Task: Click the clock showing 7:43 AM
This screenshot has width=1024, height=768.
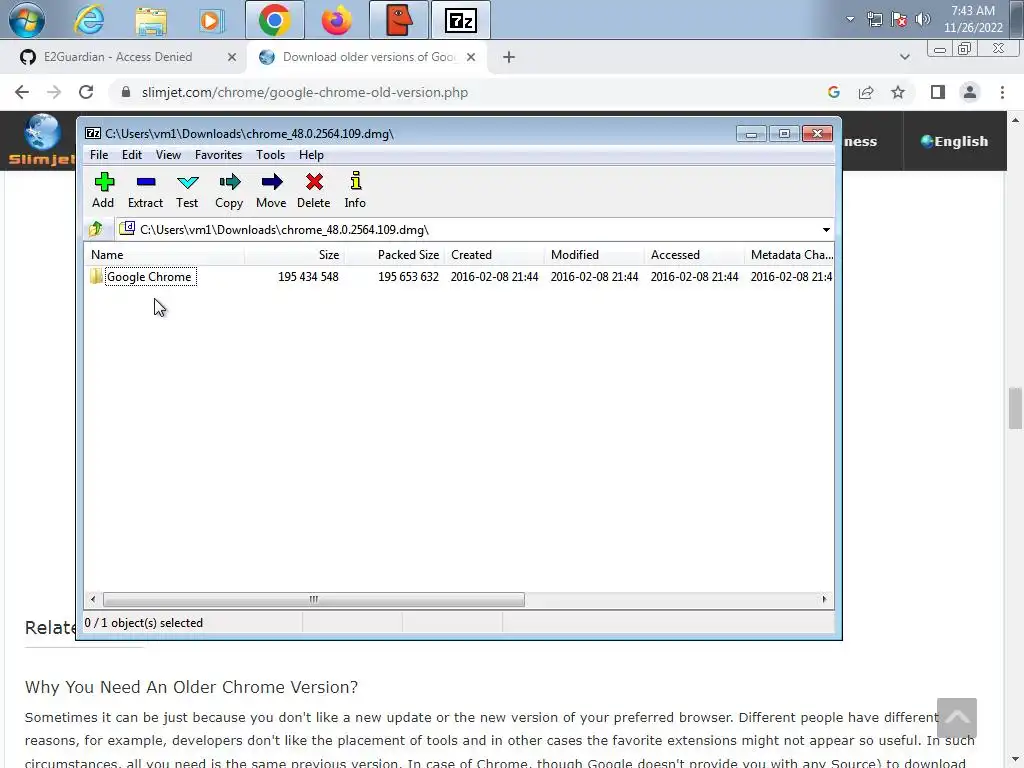Action: click(972, 10)
